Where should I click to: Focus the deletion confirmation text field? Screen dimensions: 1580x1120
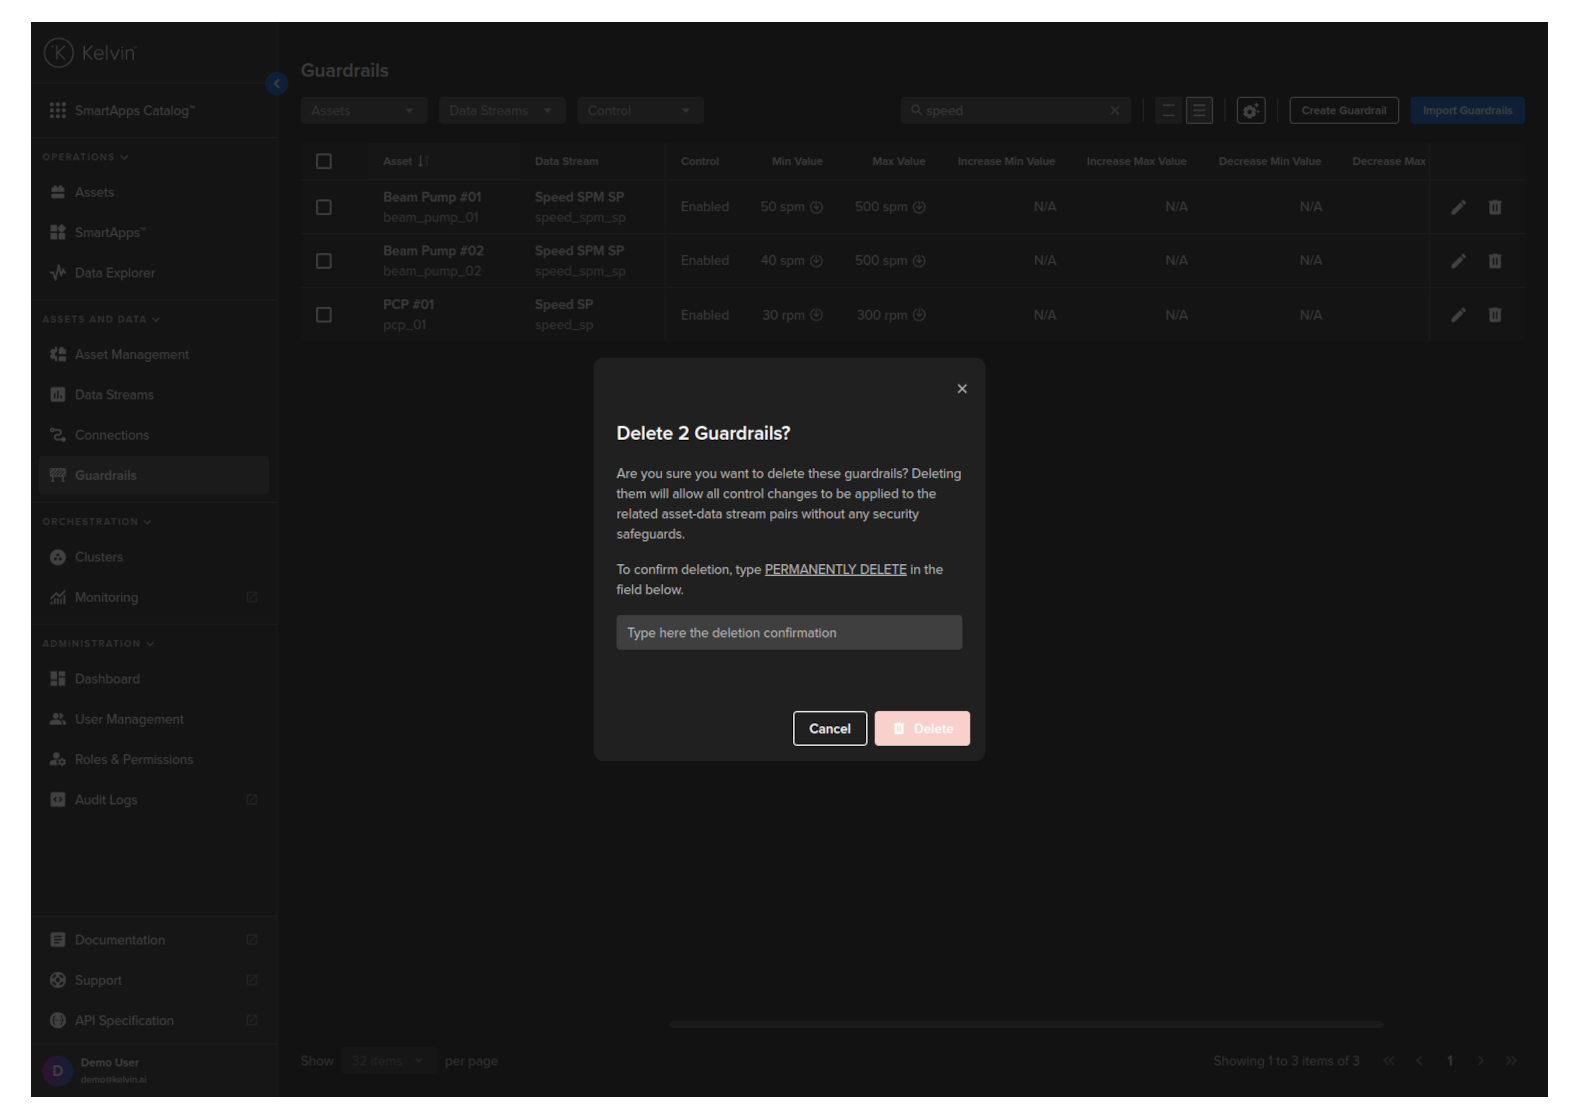pyautogui.click(x=789, y=633)
